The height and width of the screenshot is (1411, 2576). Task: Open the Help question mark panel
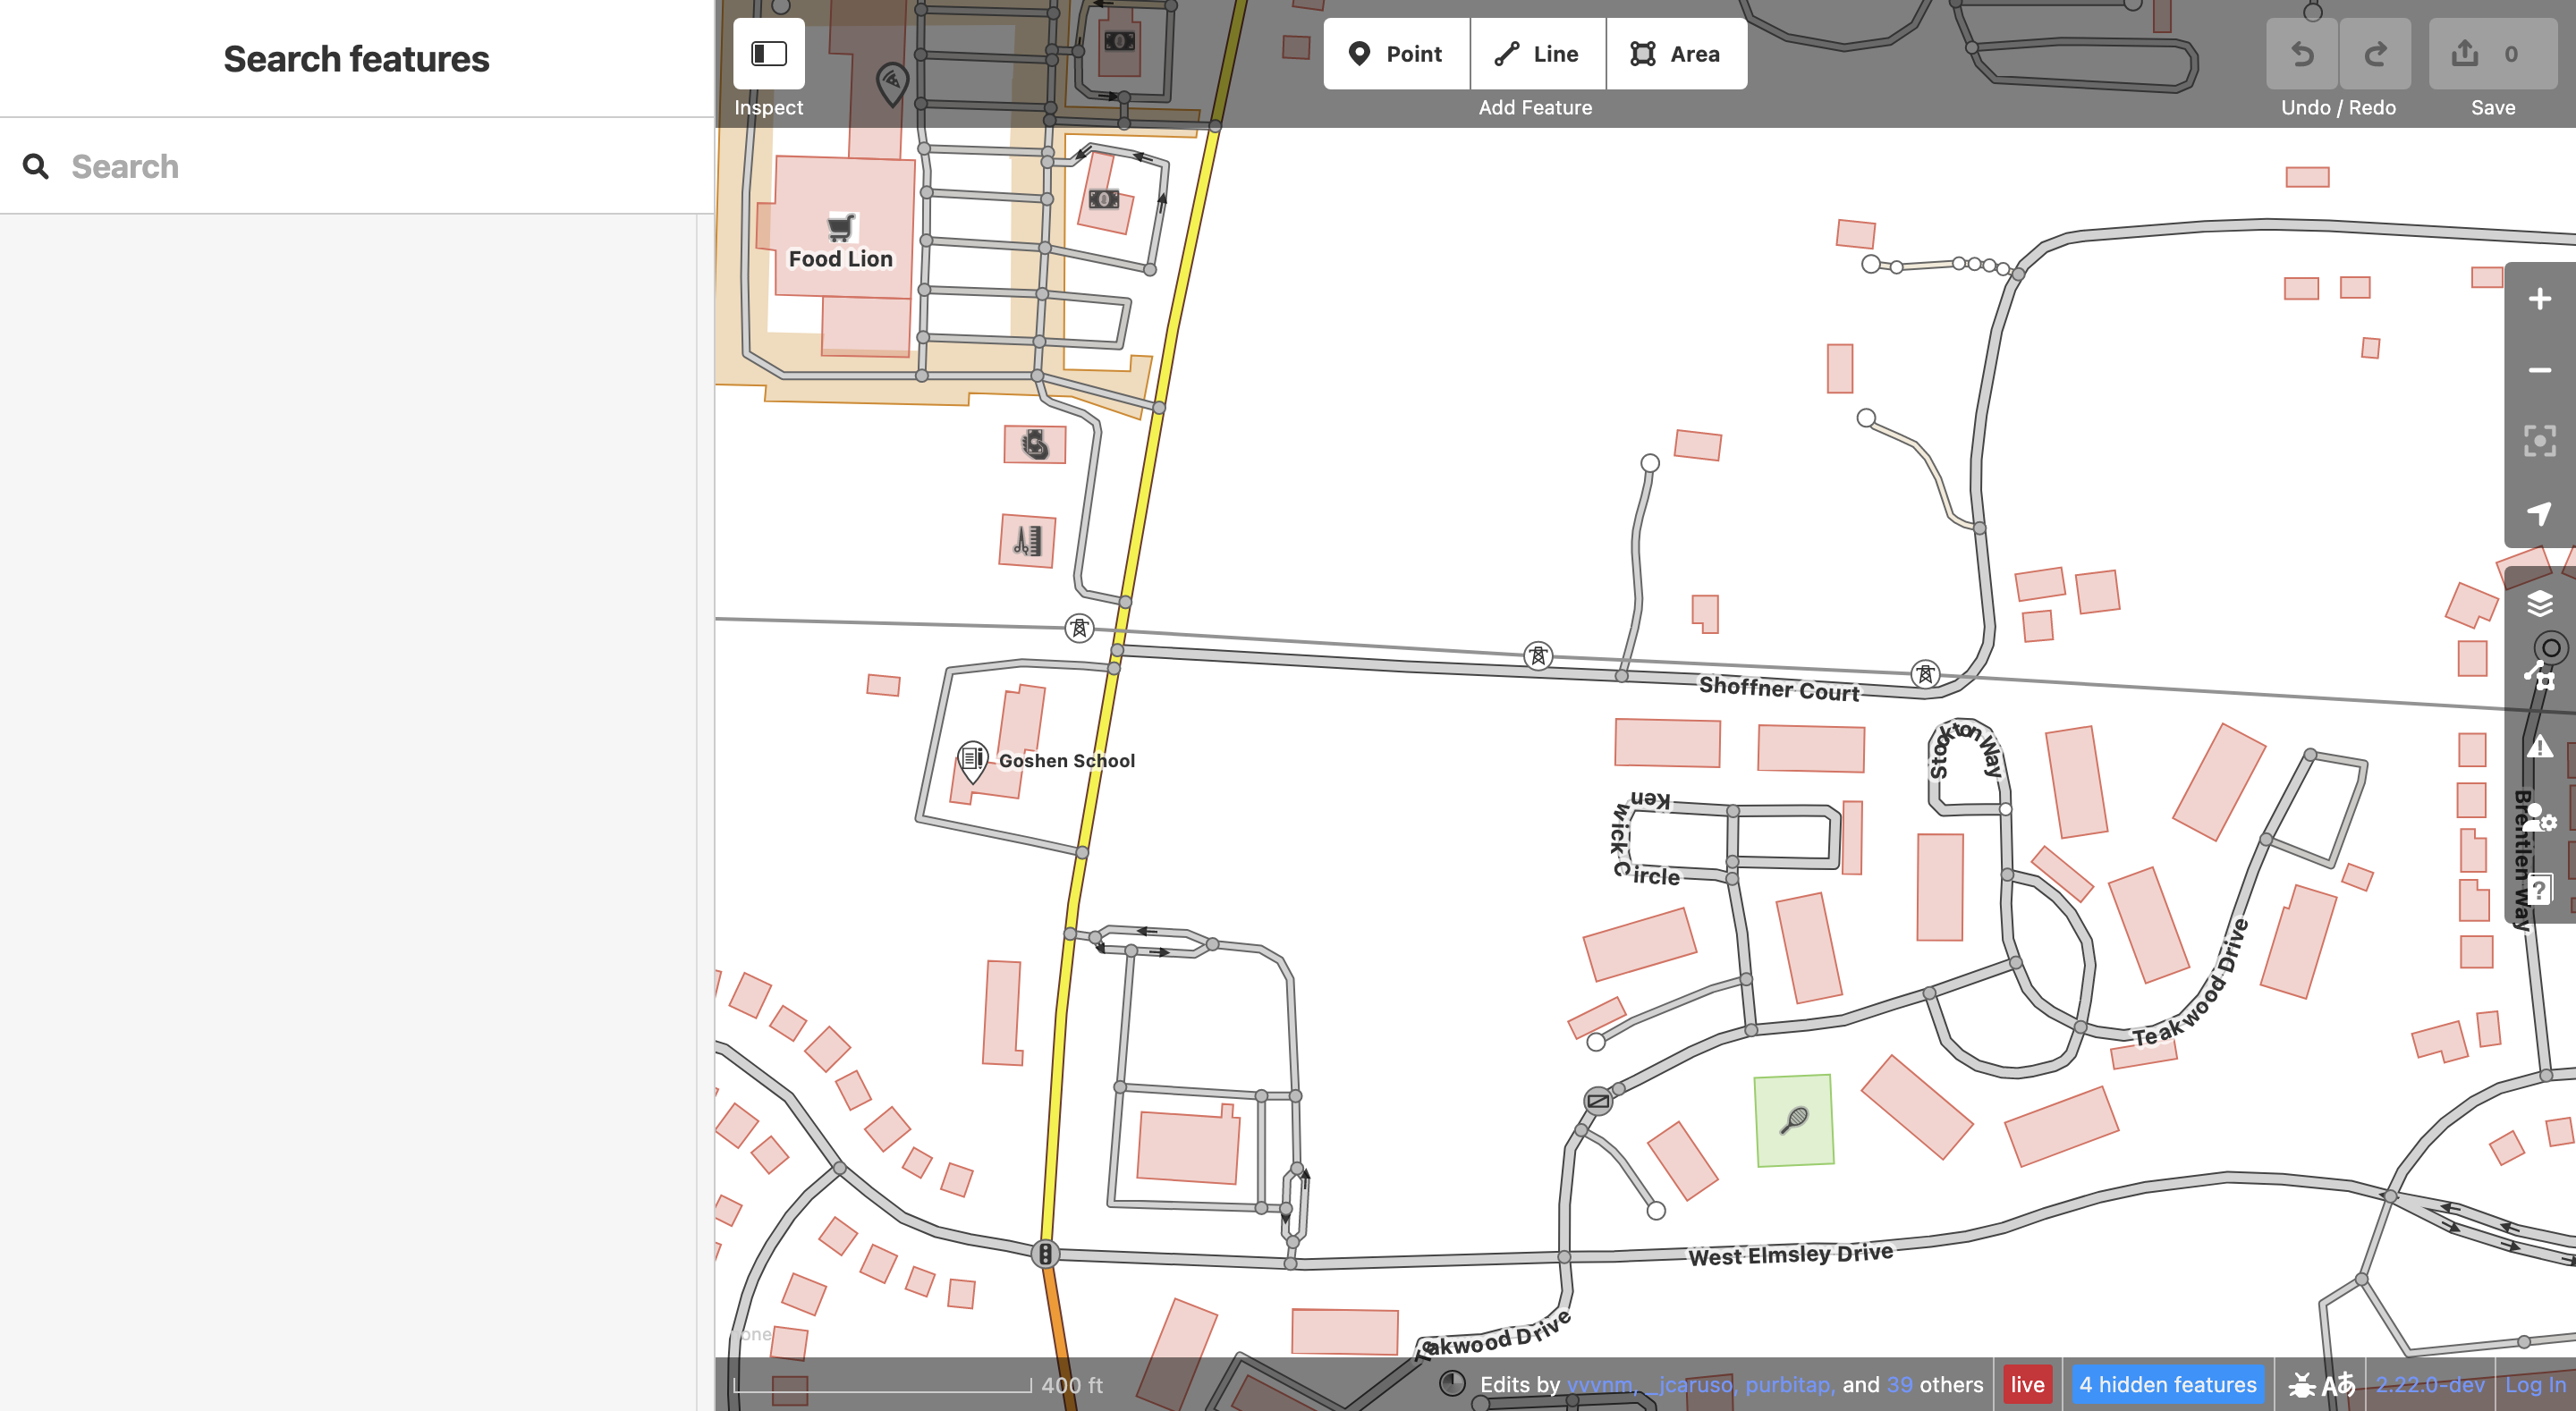2539,889
